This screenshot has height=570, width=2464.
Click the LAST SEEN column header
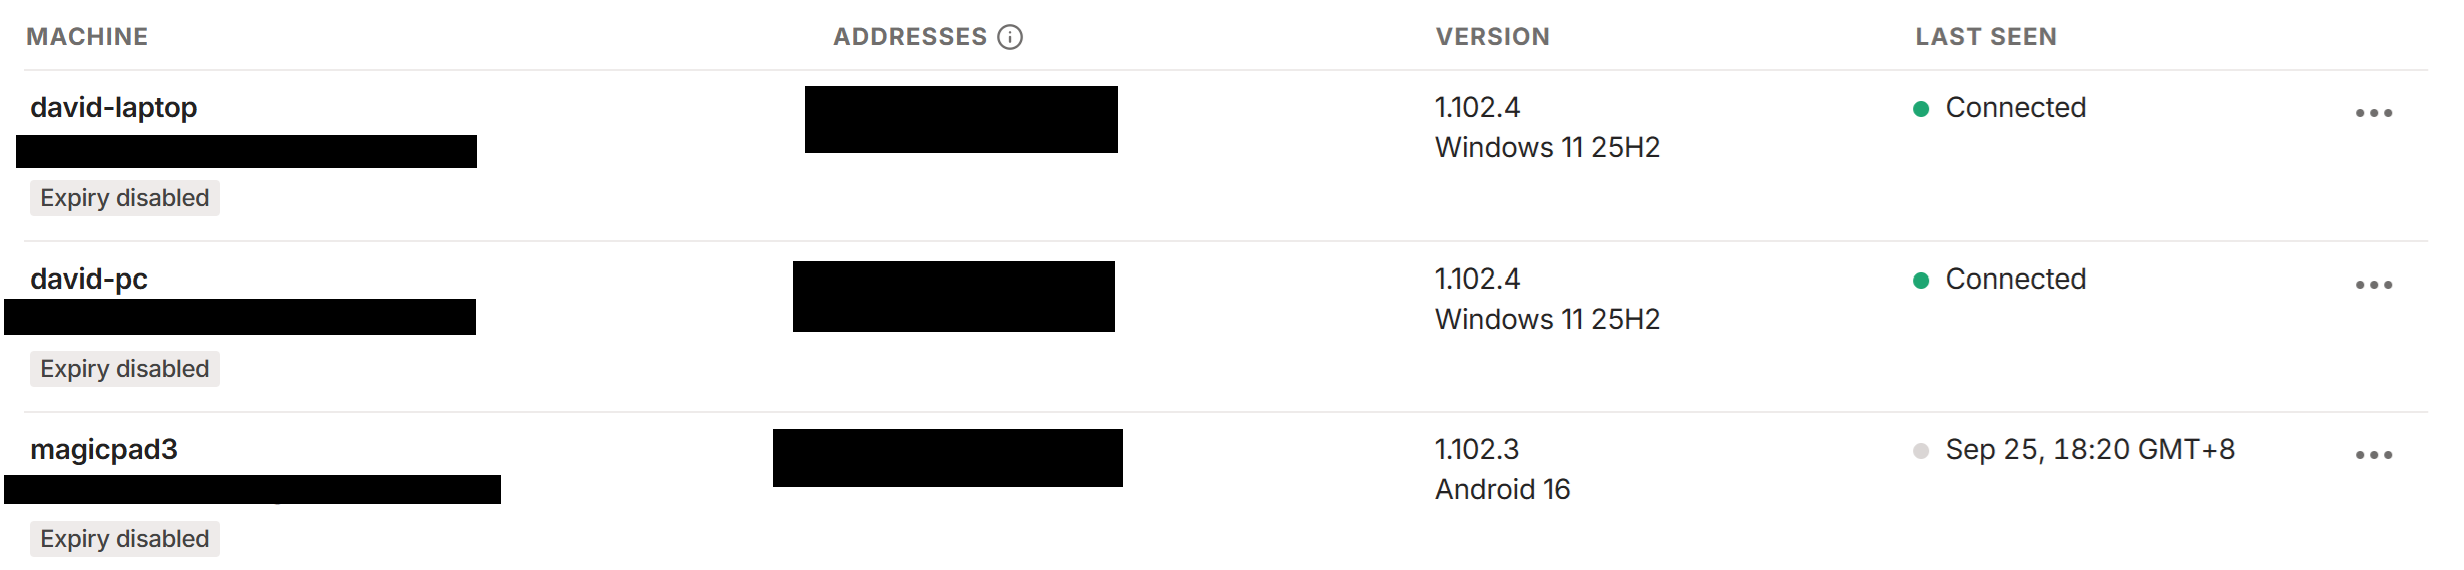pyautogui.click(x=1986, y=37)
